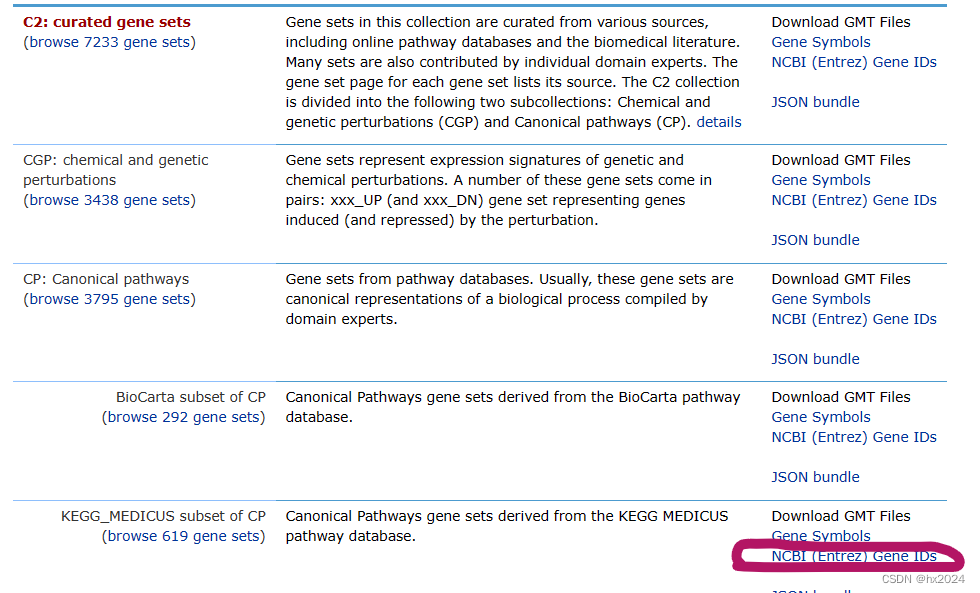Download Gene Symbols GMT for KEGG_MEDICUS subset
The image size is (980, 593).
[x=821, y=536]
